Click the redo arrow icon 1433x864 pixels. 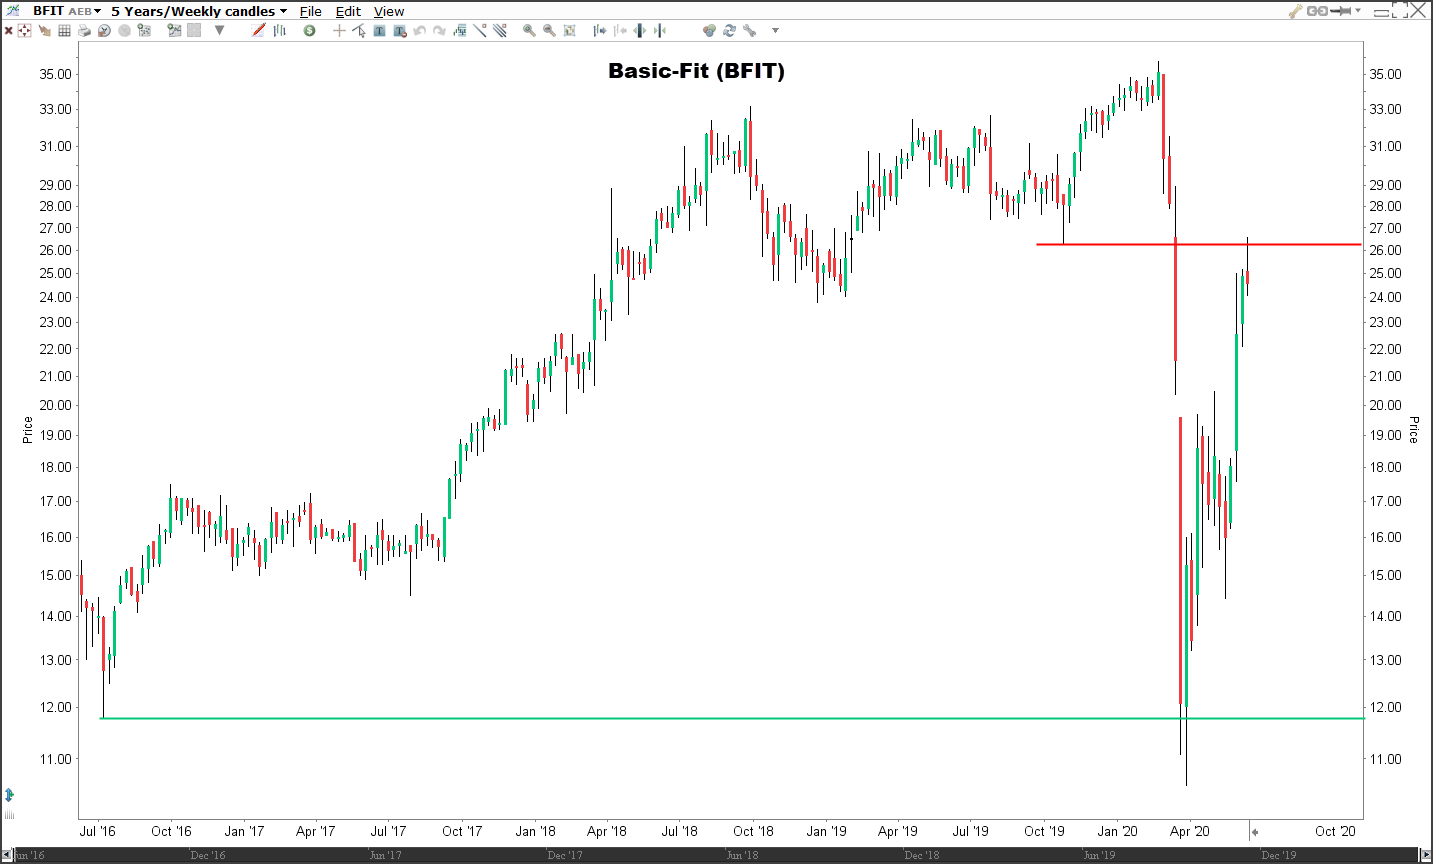pos(439,31)
